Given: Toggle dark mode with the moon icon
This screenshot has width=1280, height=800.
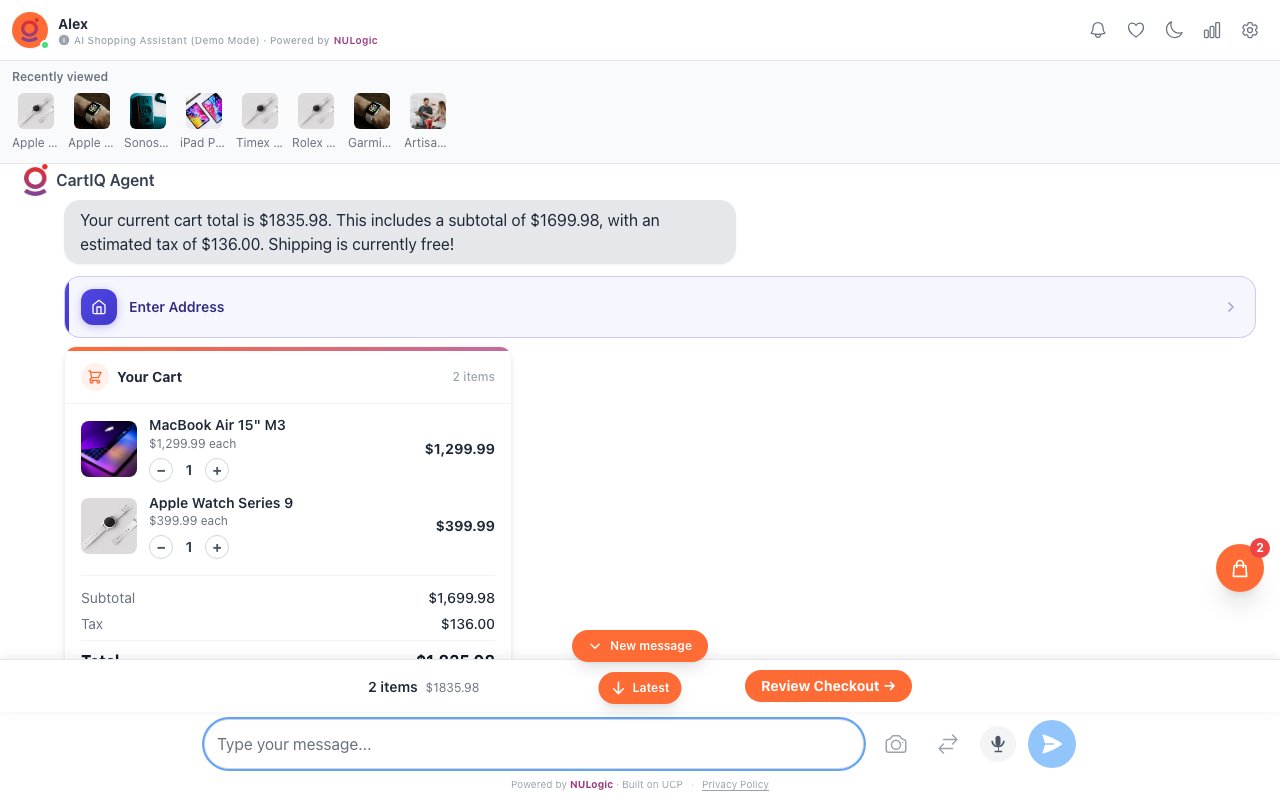Looking at the screenshot, I should 1174,30.
